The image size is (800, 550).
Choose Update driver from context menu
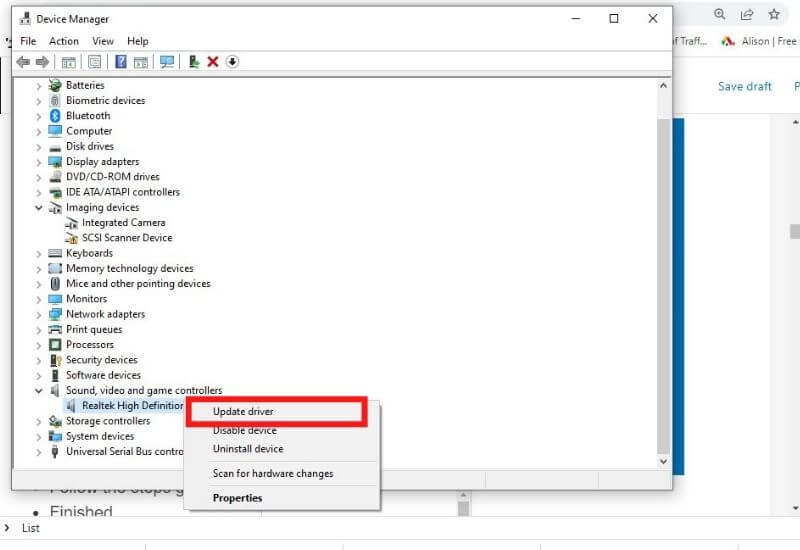click(243, 411)
